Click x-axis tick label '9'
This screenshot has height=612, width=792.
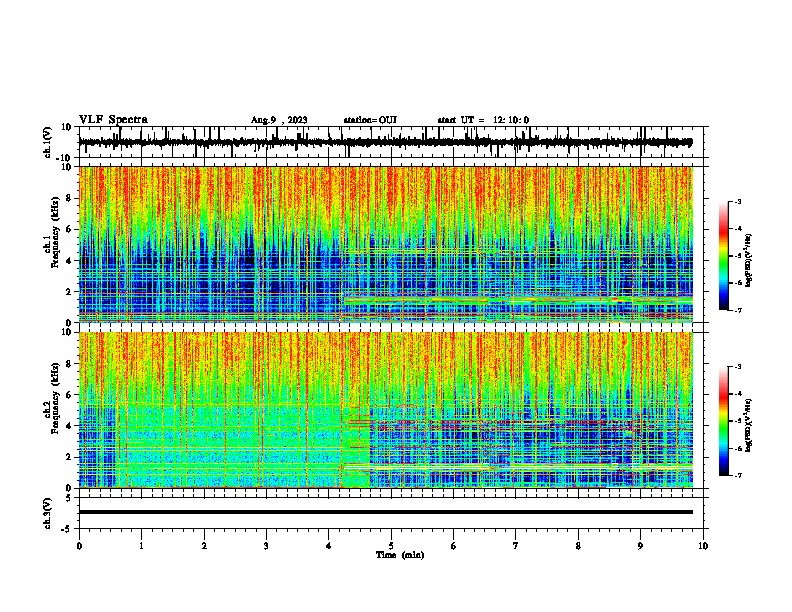(x=640, y=546)
